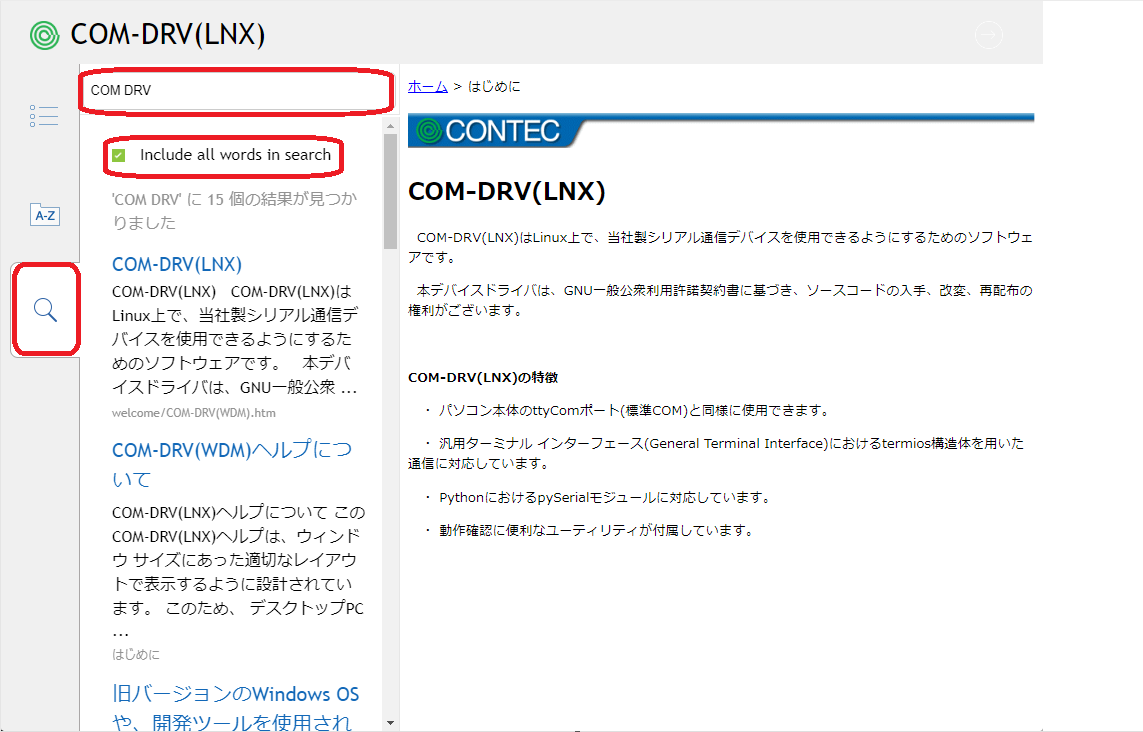This screenshot has width=1143, height=732.
Task: Click the results scrollbar up arrow
Action: (x=391, y=126)
